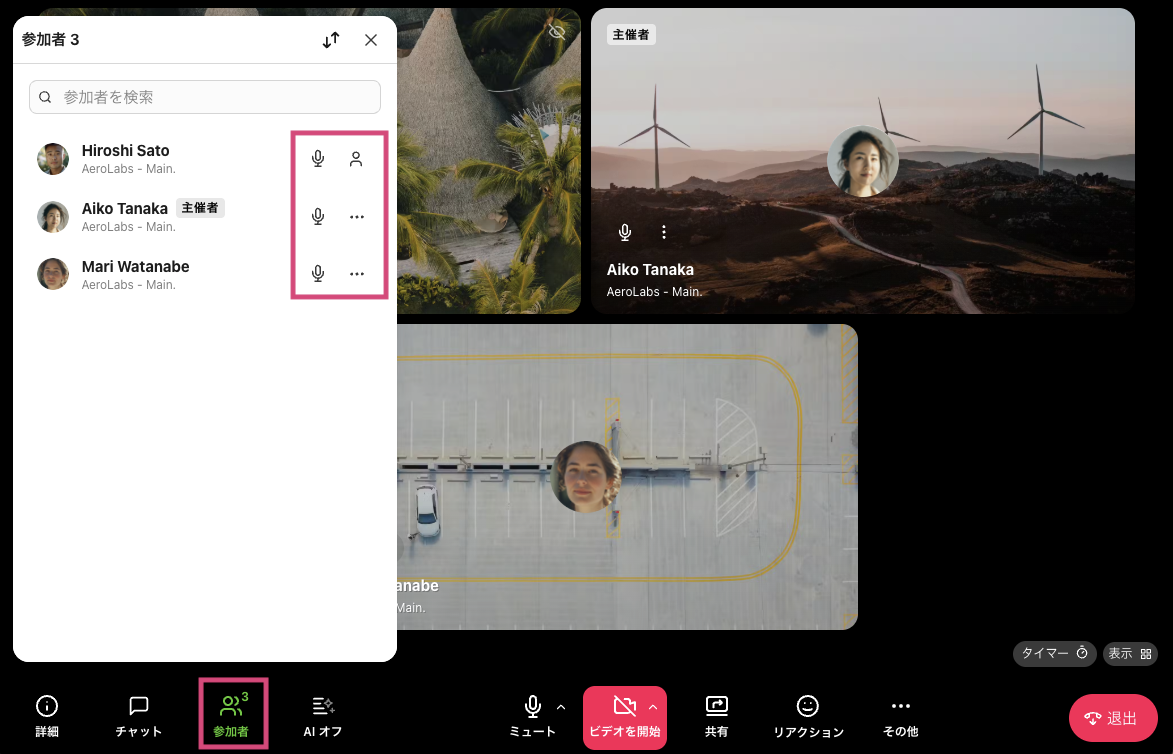Toggle Mari Watanabe's microphone in list
The image size is (1173, 754).
(x=318, y=273)
